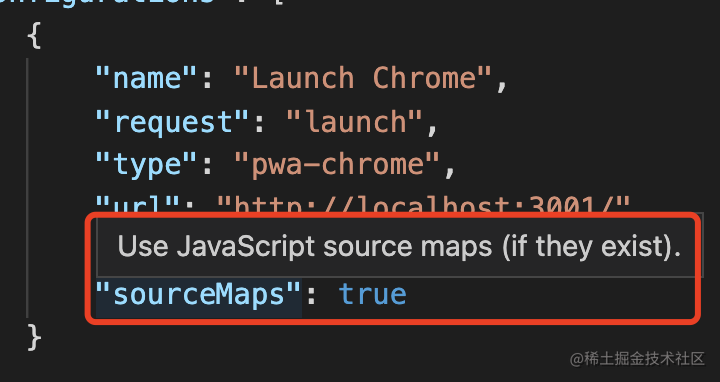Click the highlighted "sourceMaps" key
The width and height of the screenshot is (720, 382).
pos(199,295)
